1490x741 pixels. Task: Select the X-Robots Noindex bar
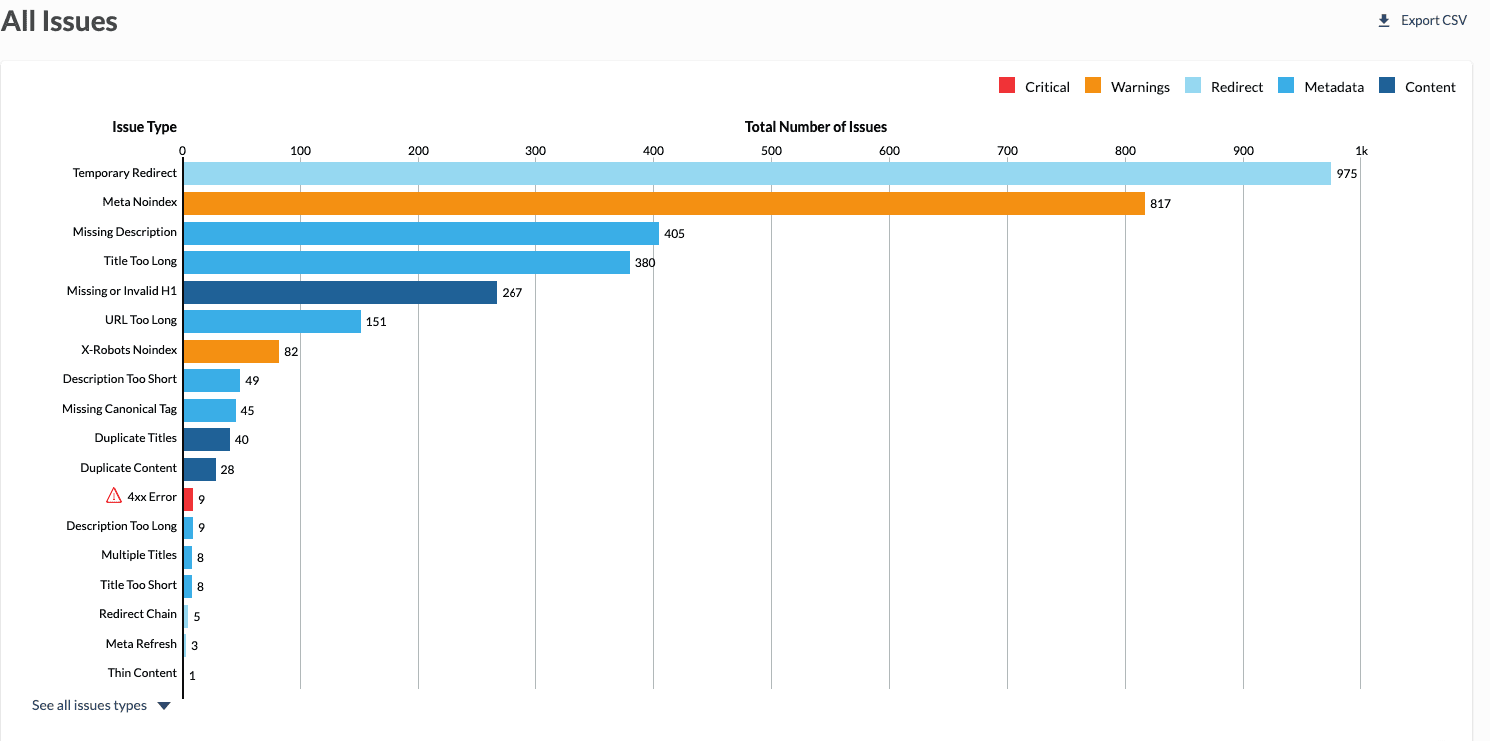(231, 351)
